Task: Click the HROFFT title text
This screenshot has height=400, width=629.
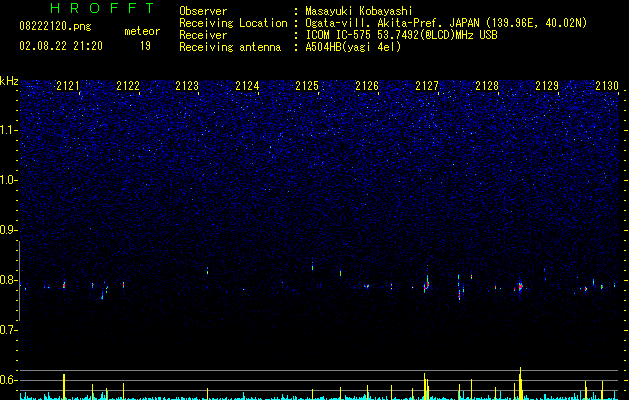Action: point(102,8)
